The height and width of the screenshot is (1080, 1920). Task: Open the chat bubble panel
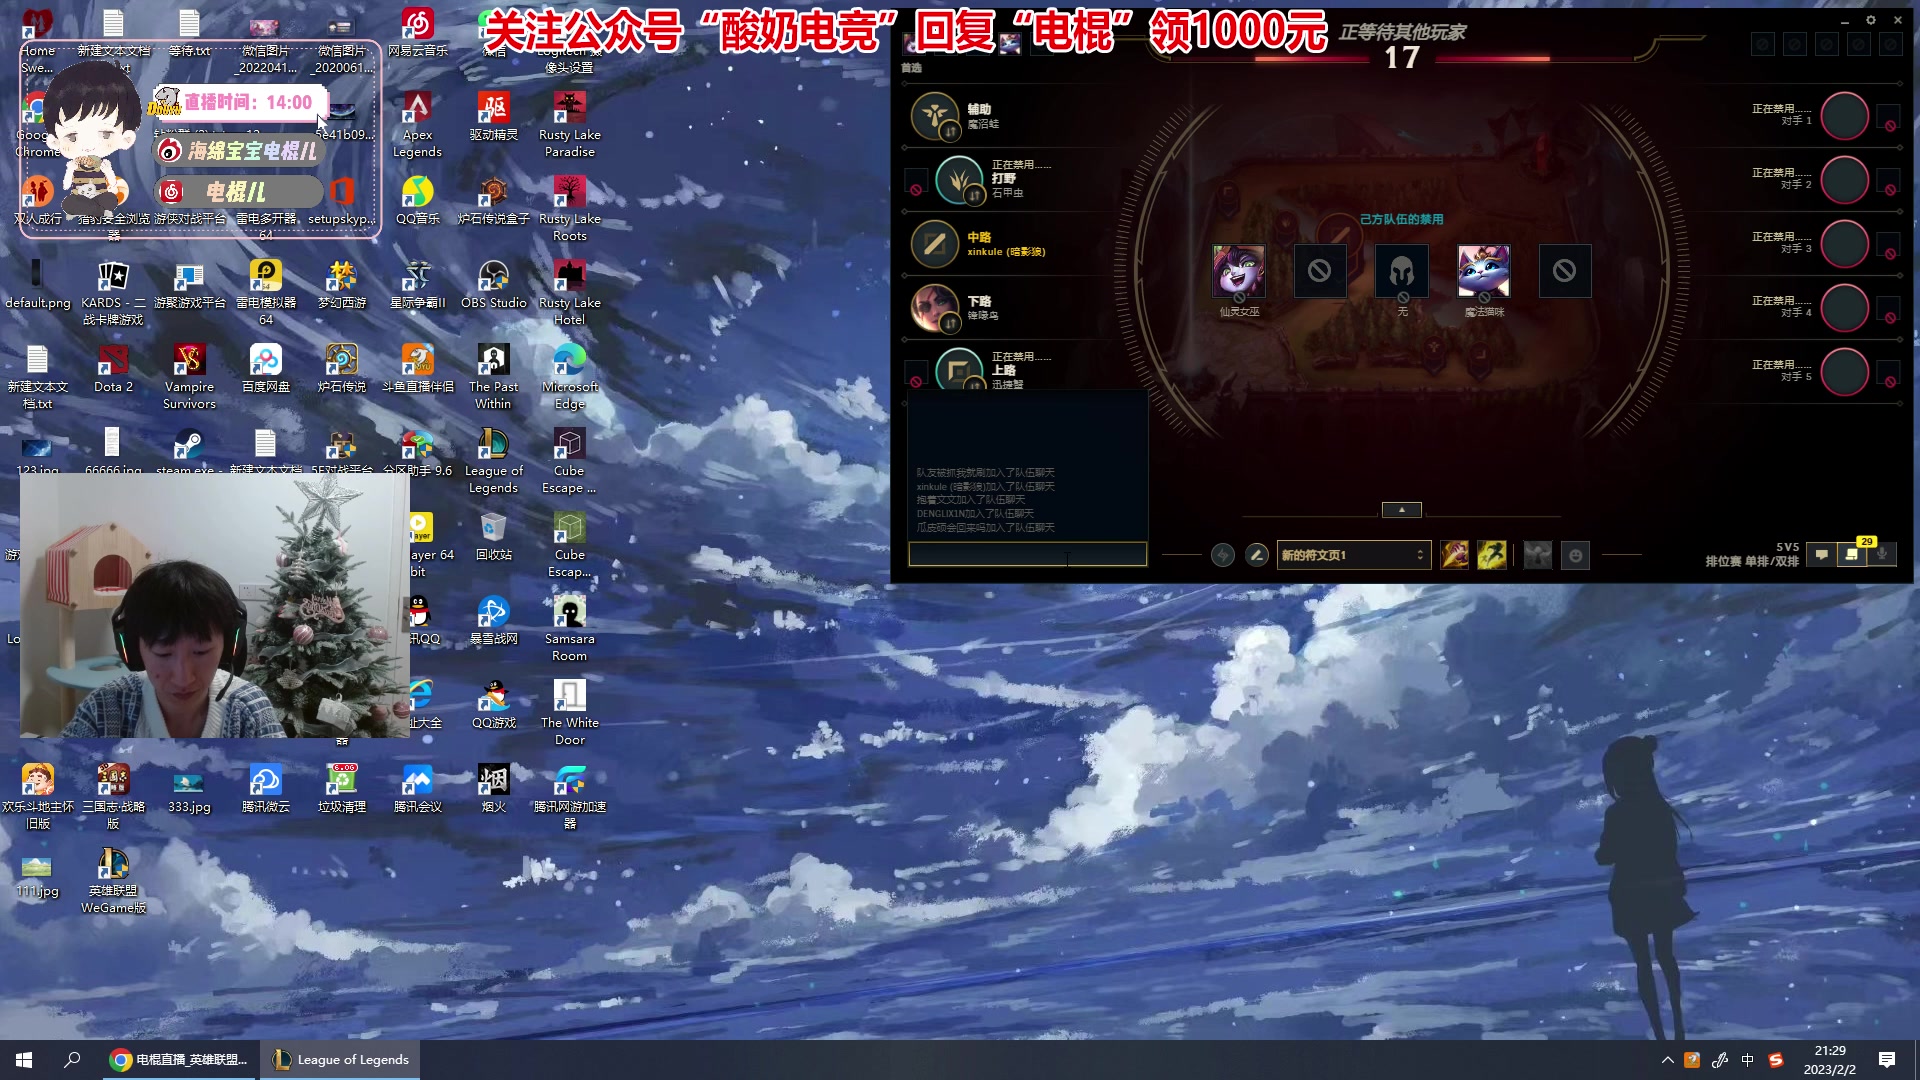[x=1821, y=554]
